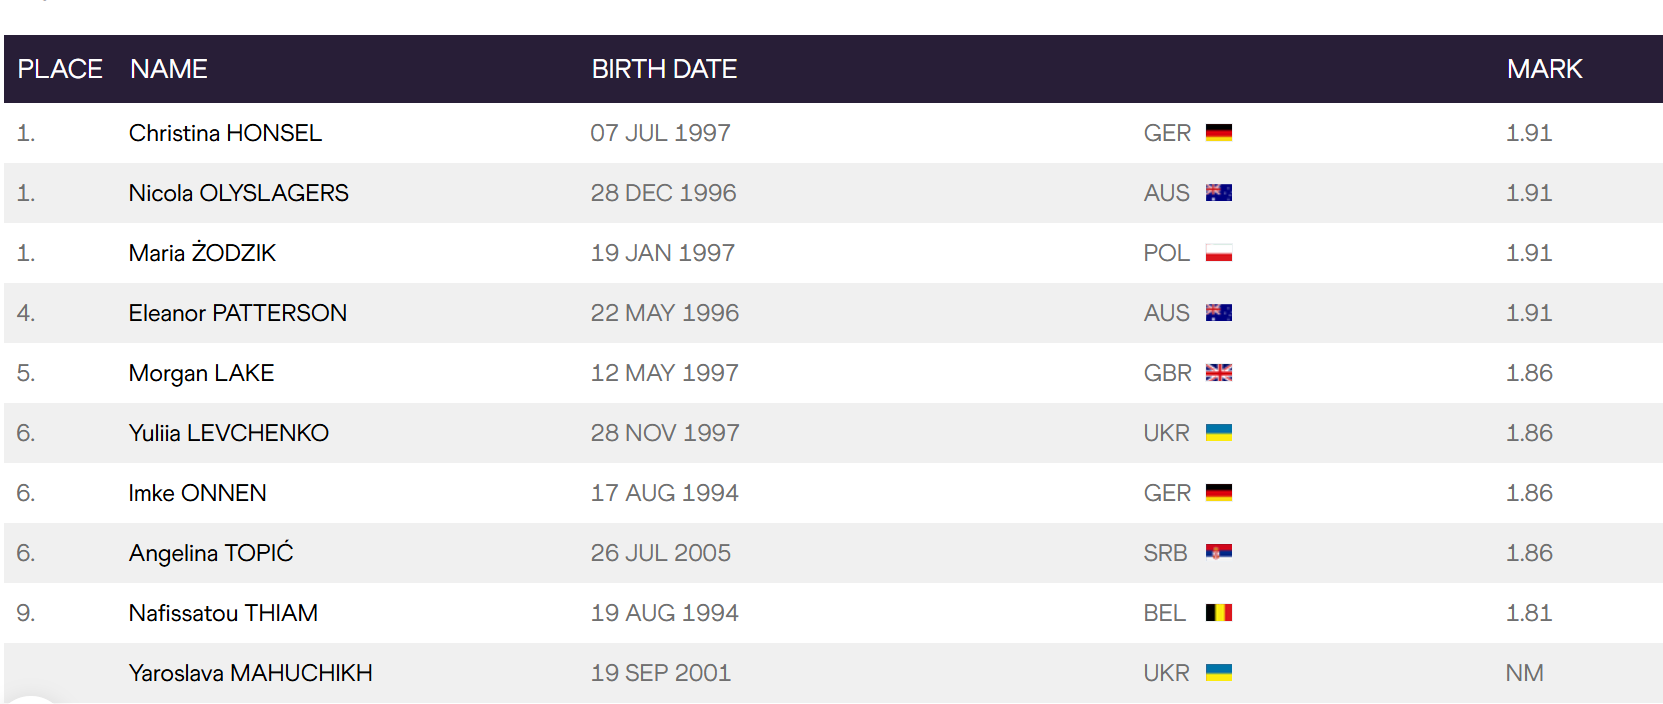Click the Serbian flag next to SRB

tap(1218, 553)
